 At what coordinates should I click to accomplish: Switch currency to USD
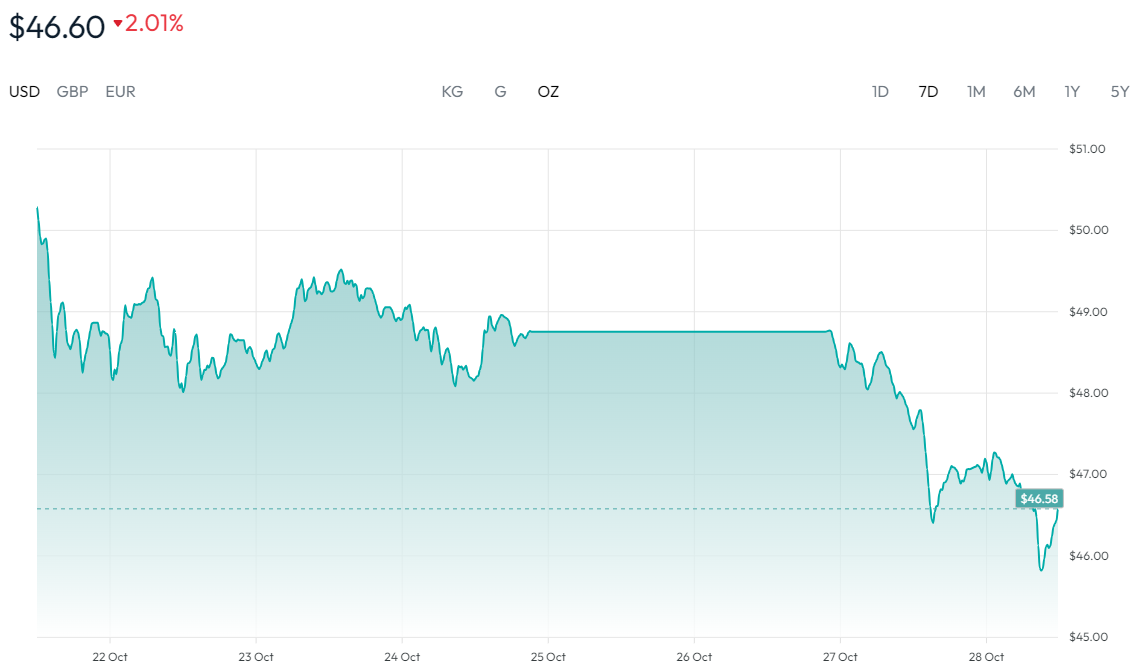tap(25, 92)
